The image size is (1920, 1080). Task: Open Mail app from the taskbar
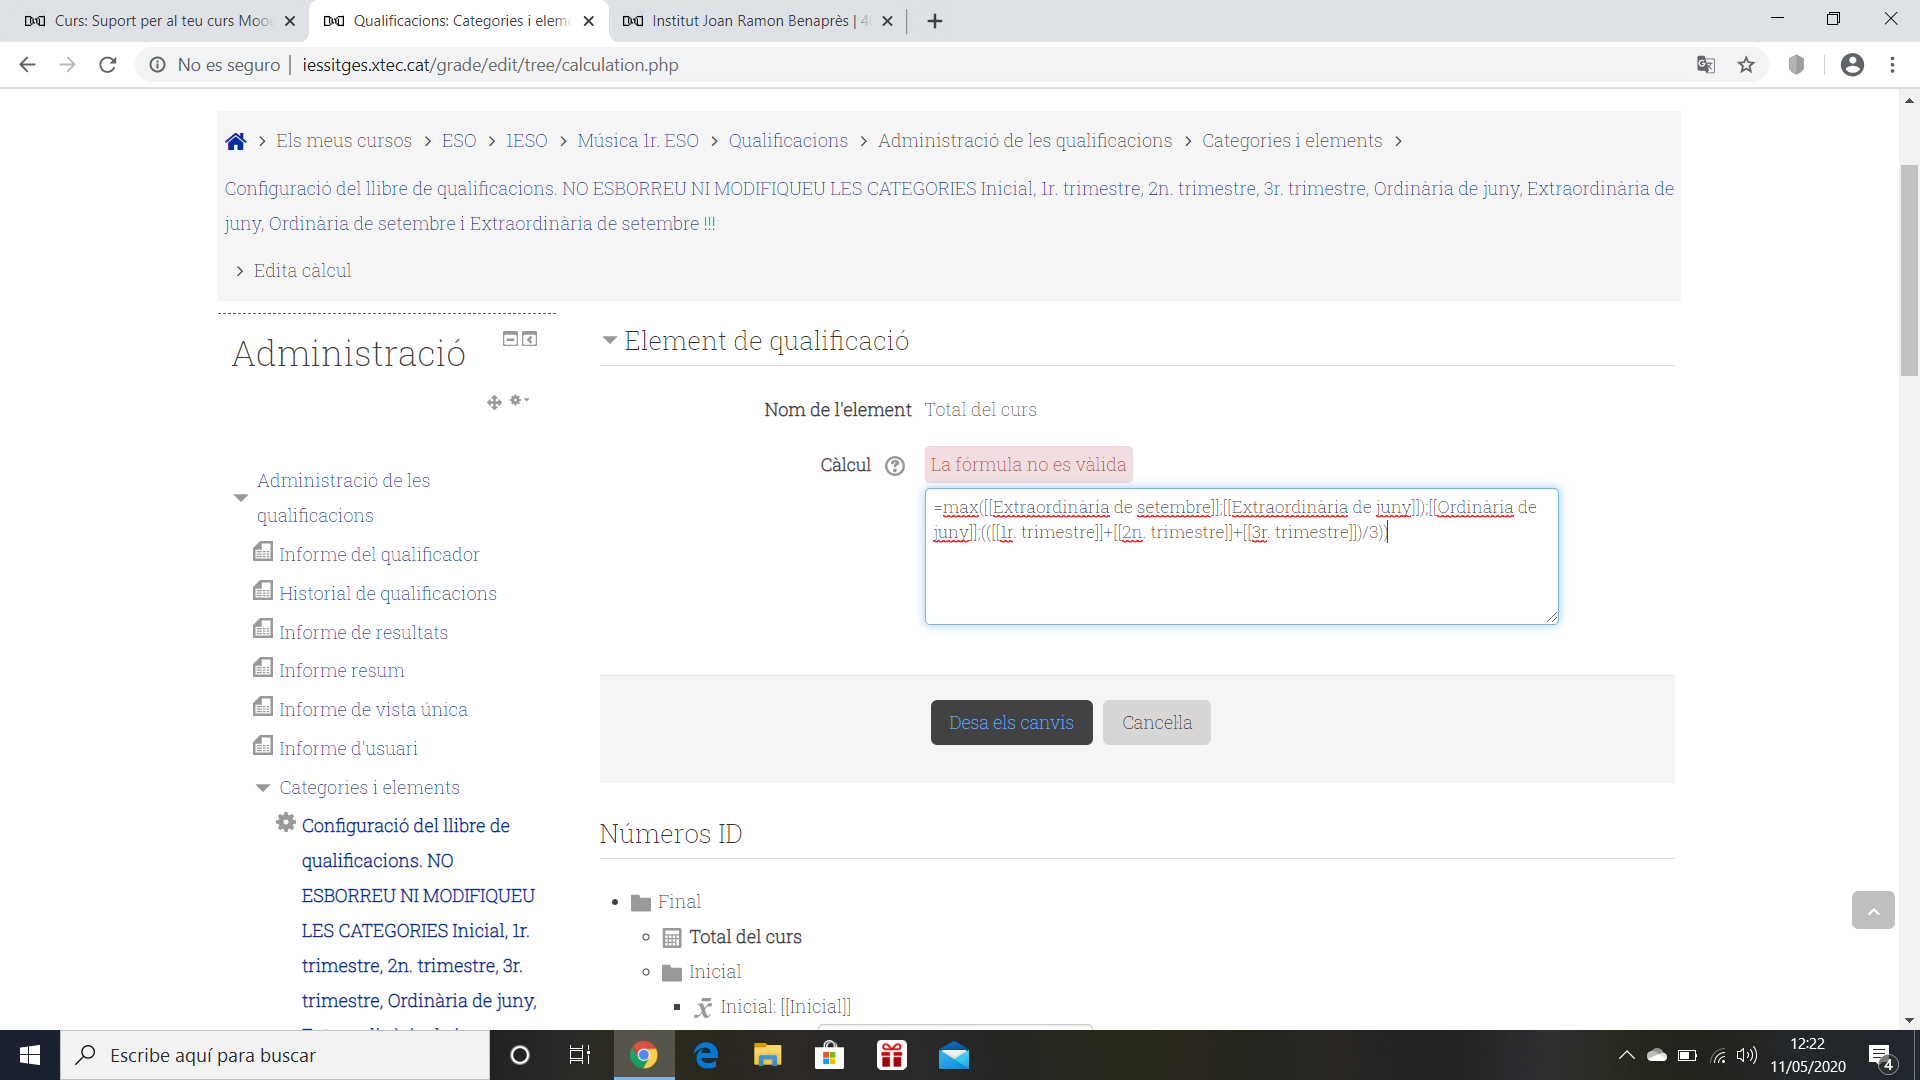click(954, 1055)
